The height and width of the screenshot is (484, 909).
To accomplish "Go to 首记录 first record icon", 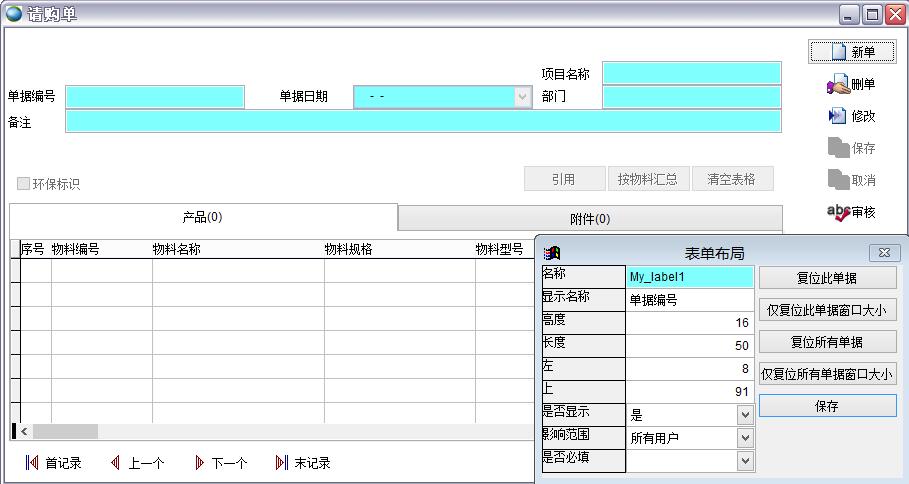I will click(x=32, y=463).
